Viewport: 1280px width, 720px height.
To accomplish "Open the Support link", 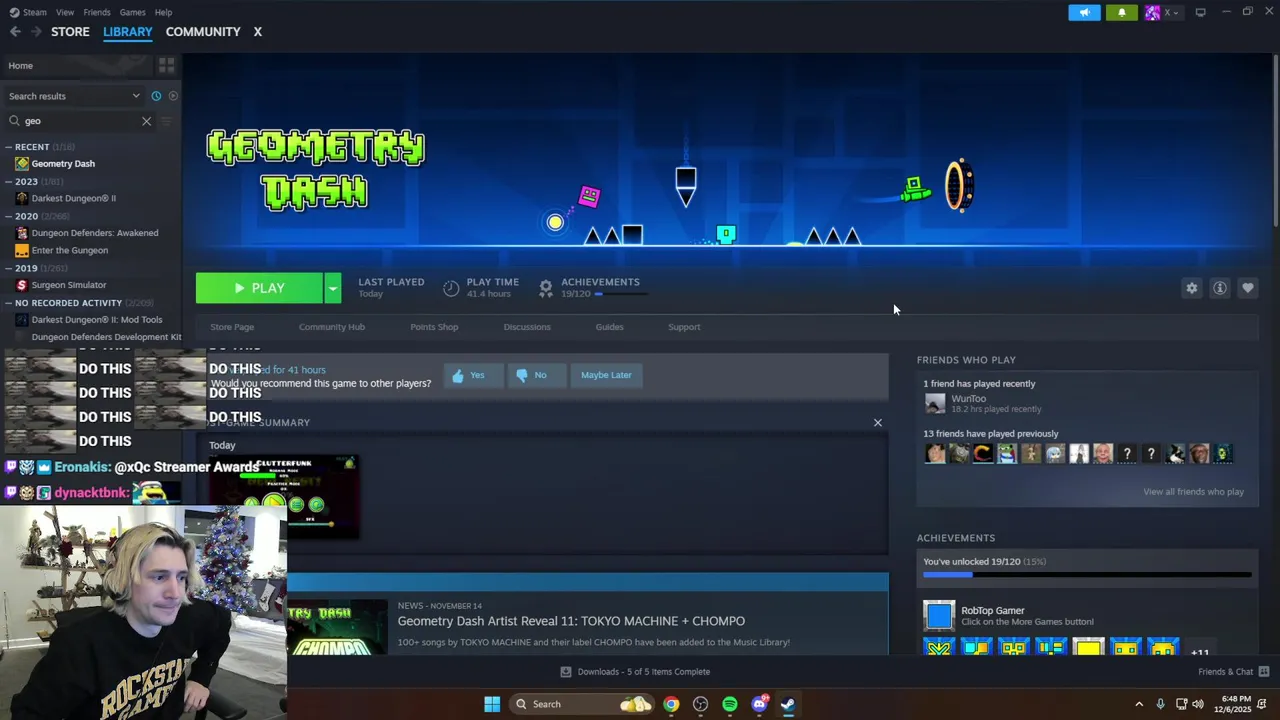I will click(x=684, y=327).
